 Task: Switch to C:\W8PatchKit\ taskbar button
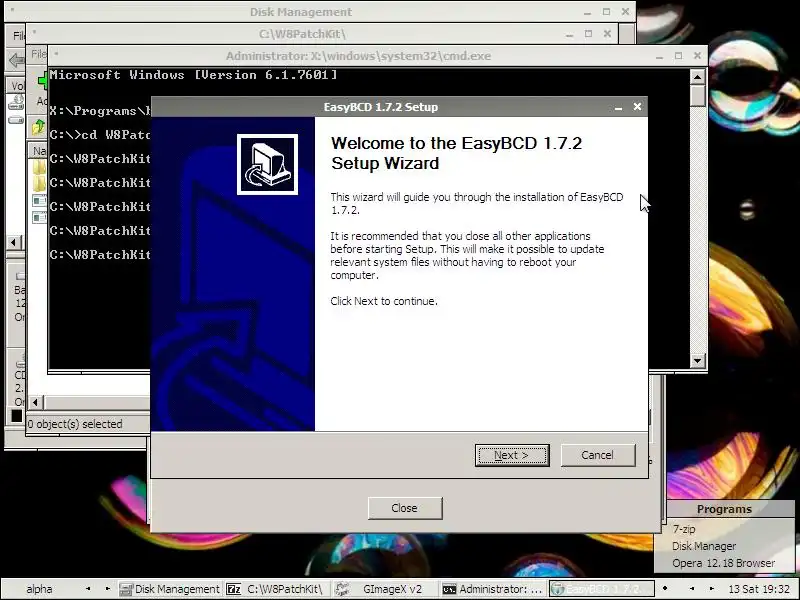point(278,589)
